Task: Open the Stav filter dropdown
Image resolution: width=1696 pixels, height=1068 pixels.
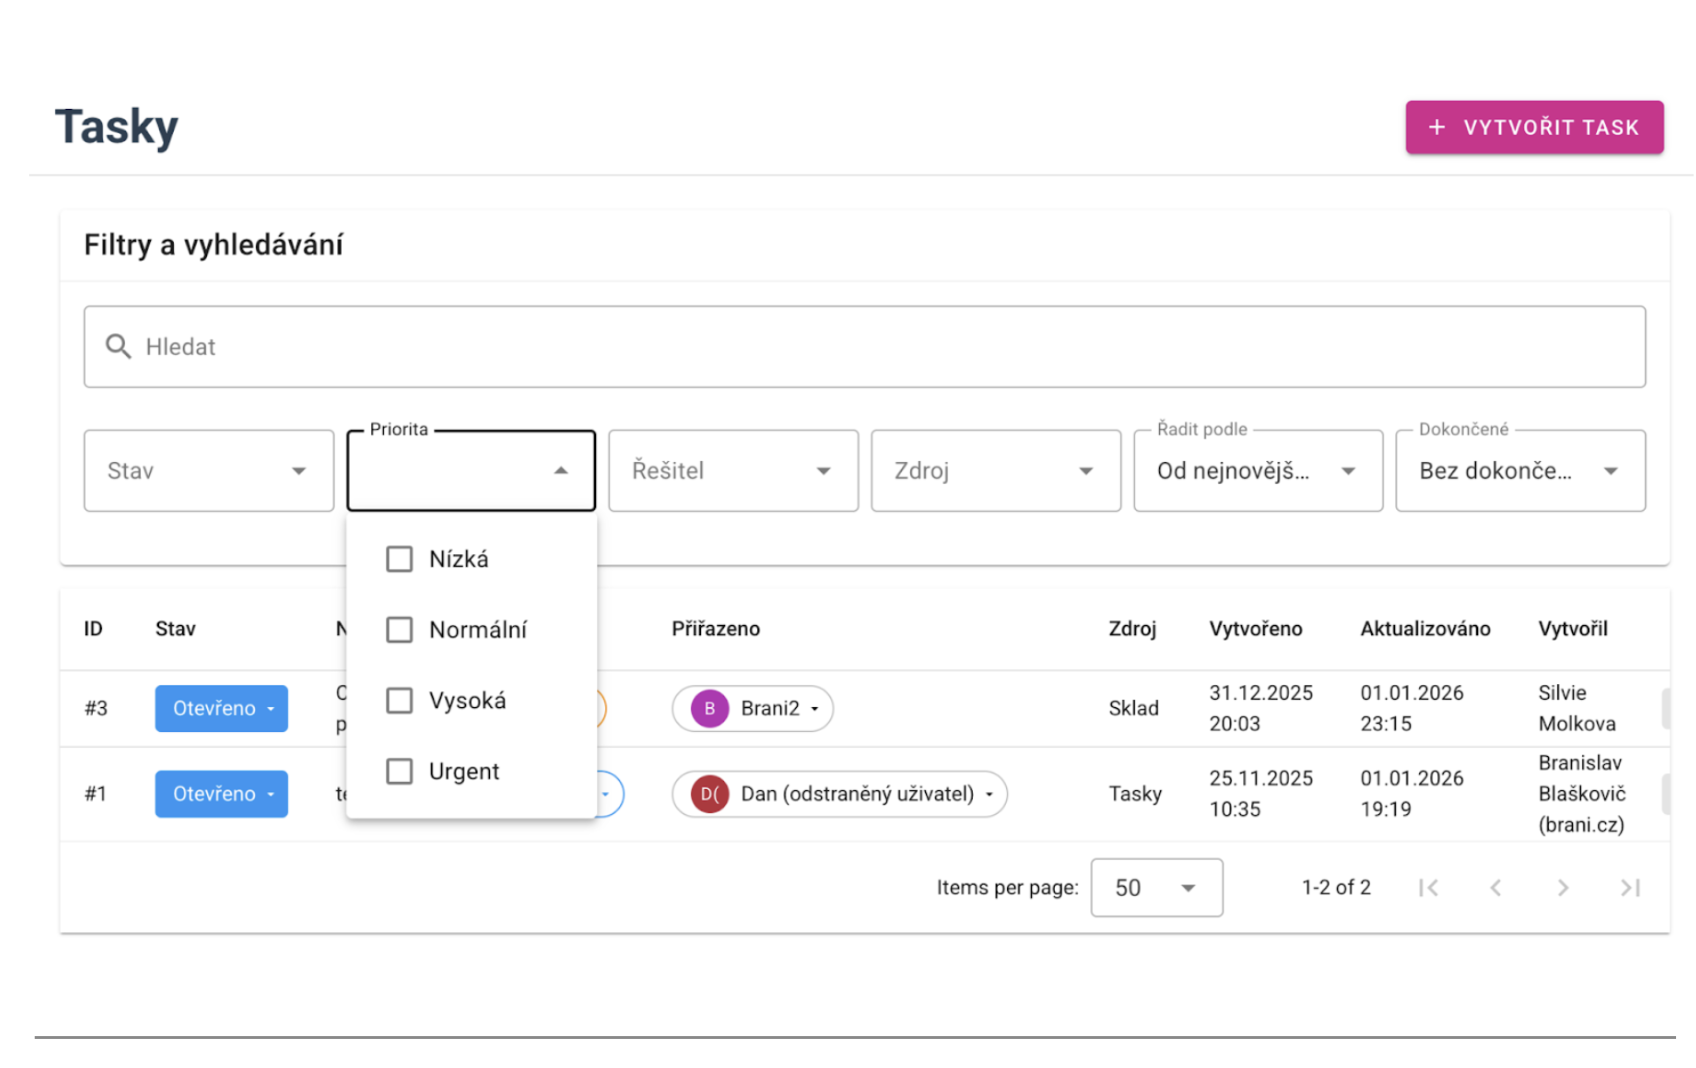Action: click(x=208, y=470)
